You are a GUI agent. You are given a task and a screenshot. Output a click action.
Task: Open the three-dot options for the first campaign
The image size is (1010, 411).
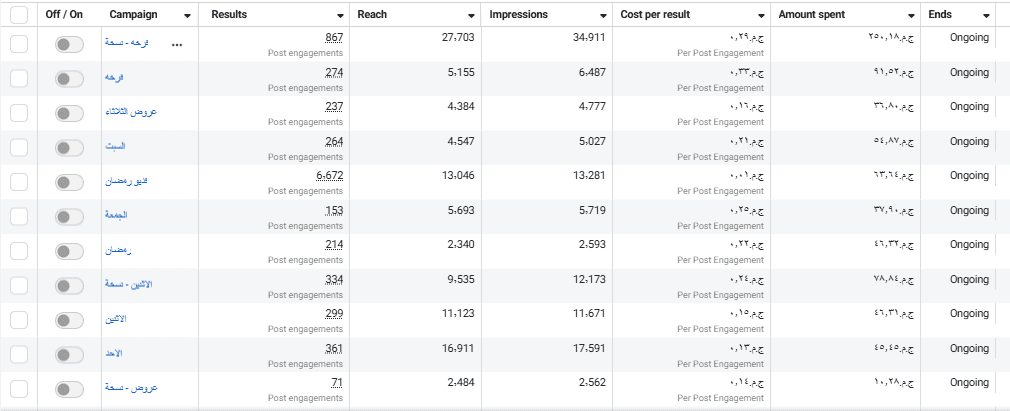tap(177, 45)
